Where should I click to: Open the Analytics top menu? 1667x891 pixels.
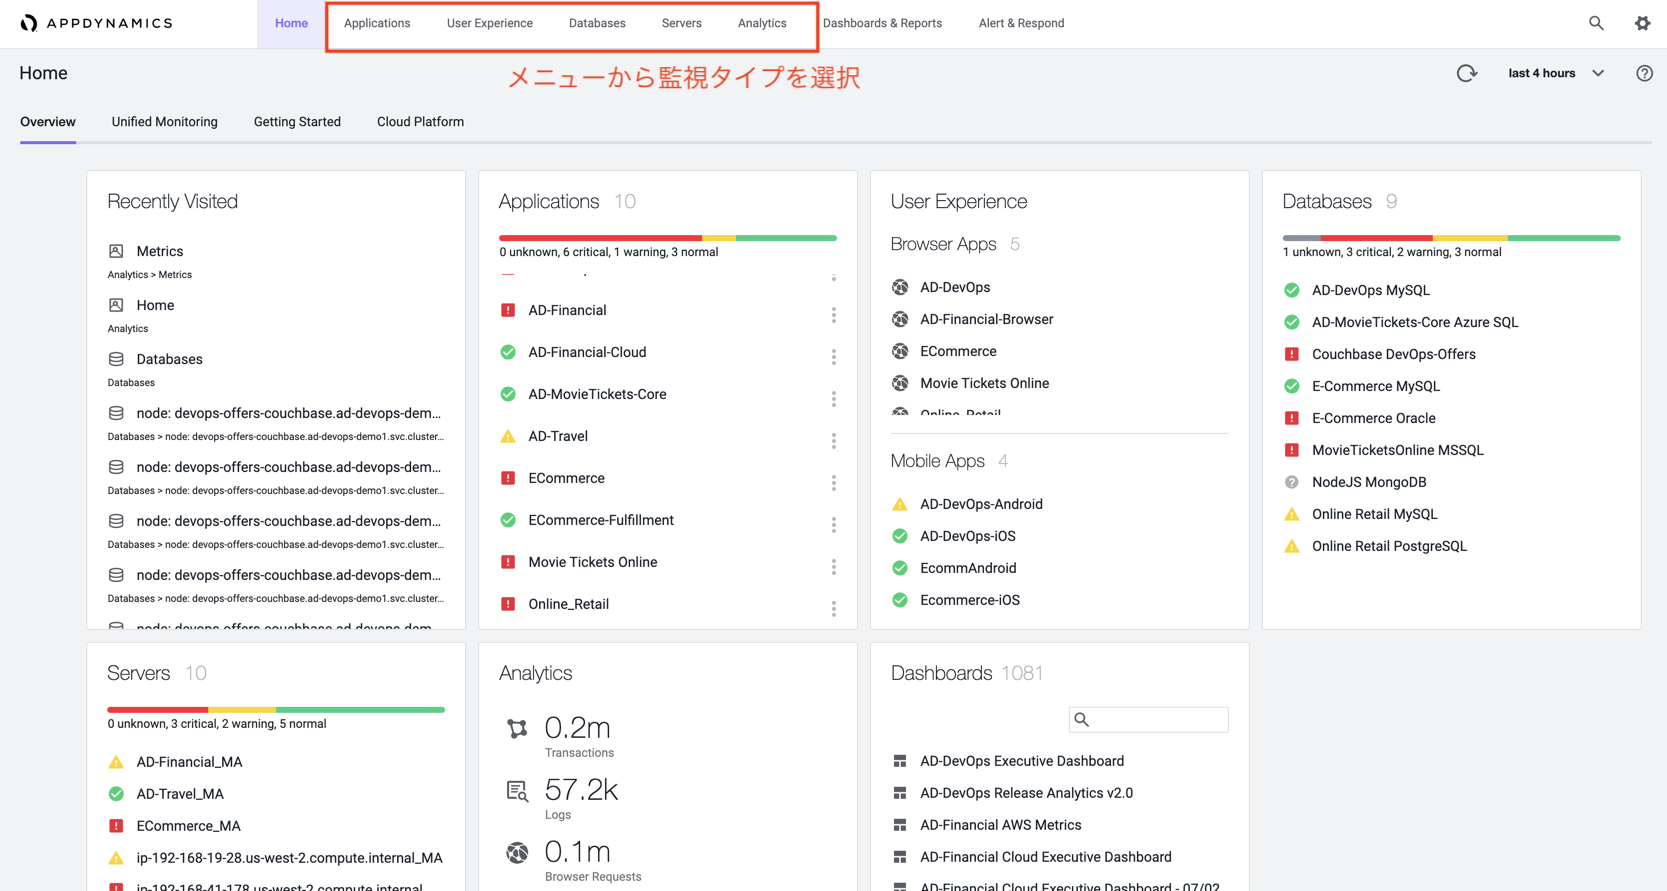762,23
